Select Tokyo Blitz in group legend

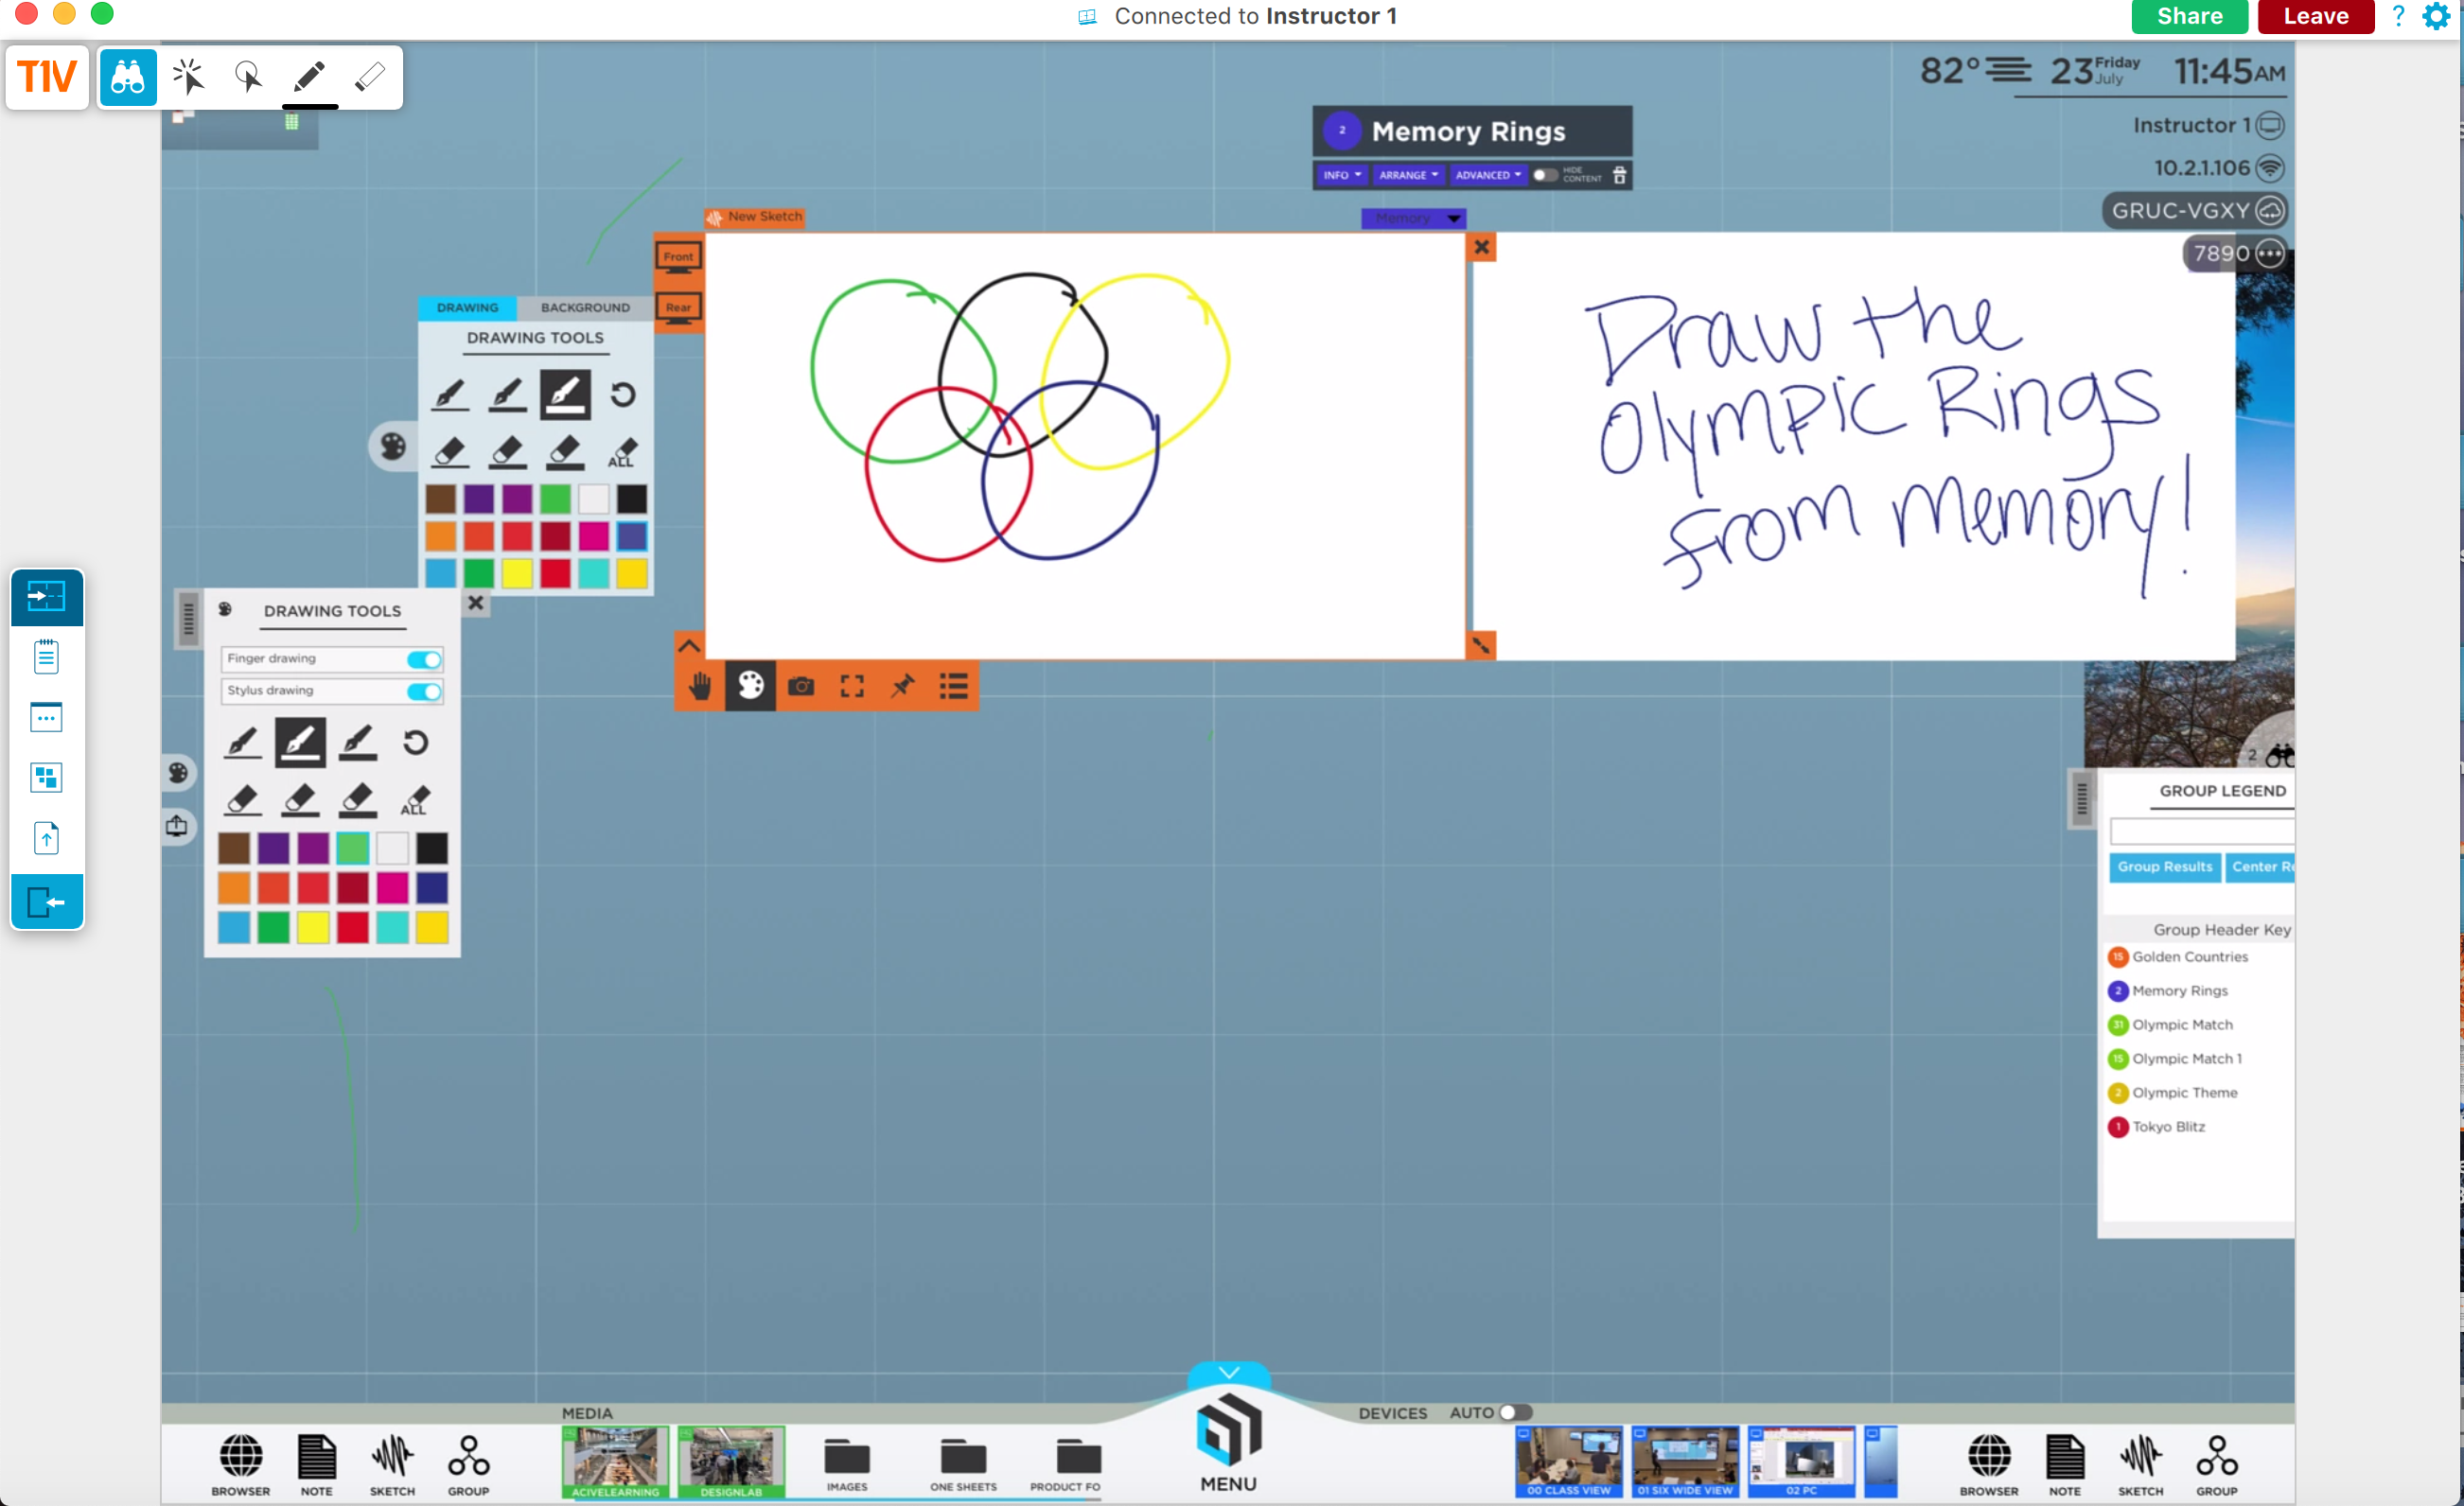pos(2157,1127)
